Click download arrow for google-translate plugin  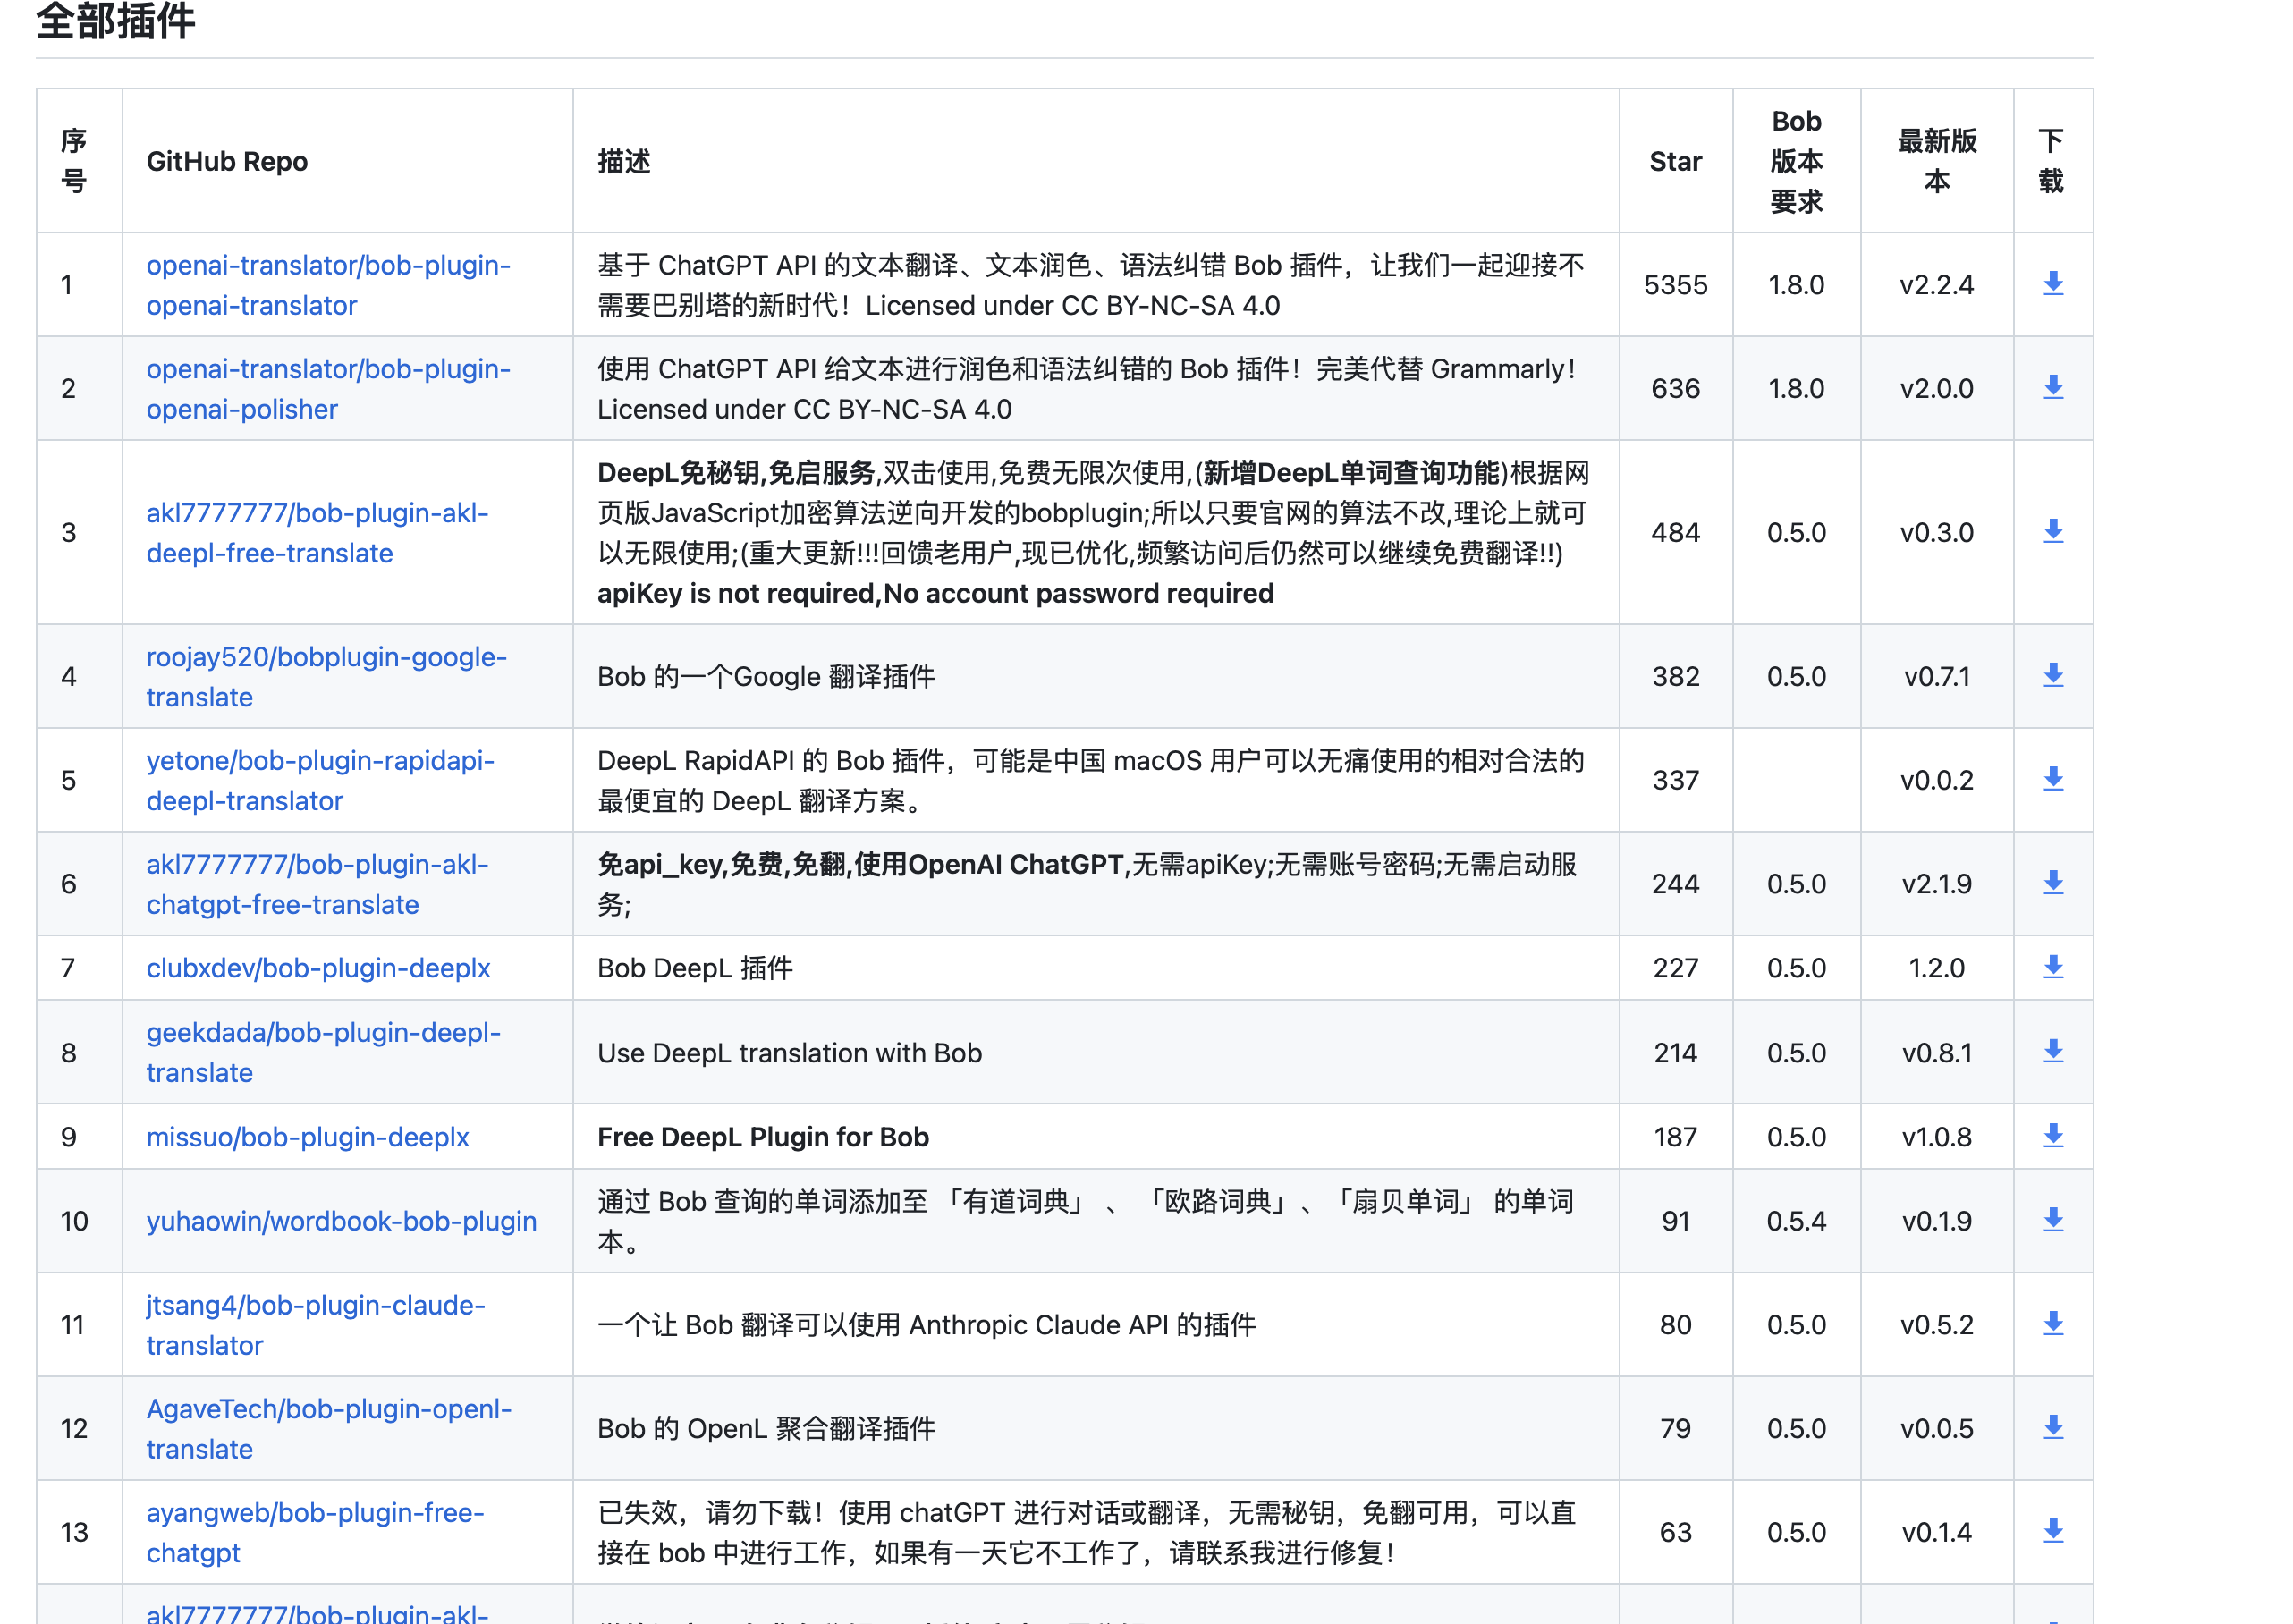[x=2052, y=676]
